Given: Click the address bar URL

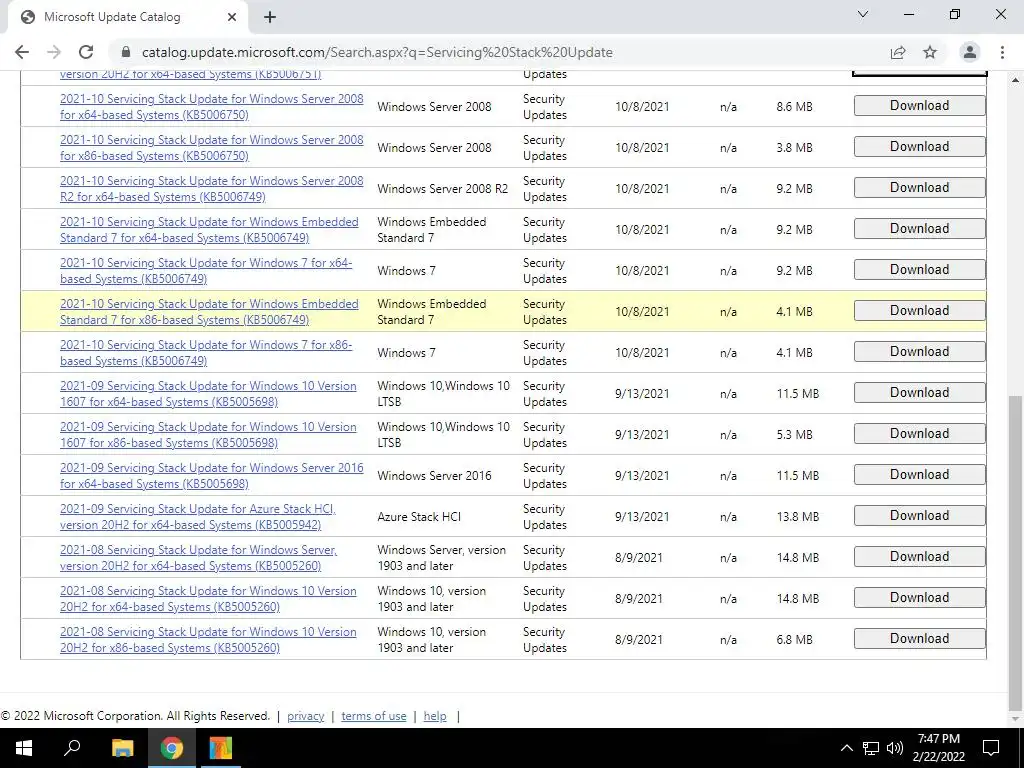Looking at the screenshot, I should pyautogui.click(x=377, y=52).
